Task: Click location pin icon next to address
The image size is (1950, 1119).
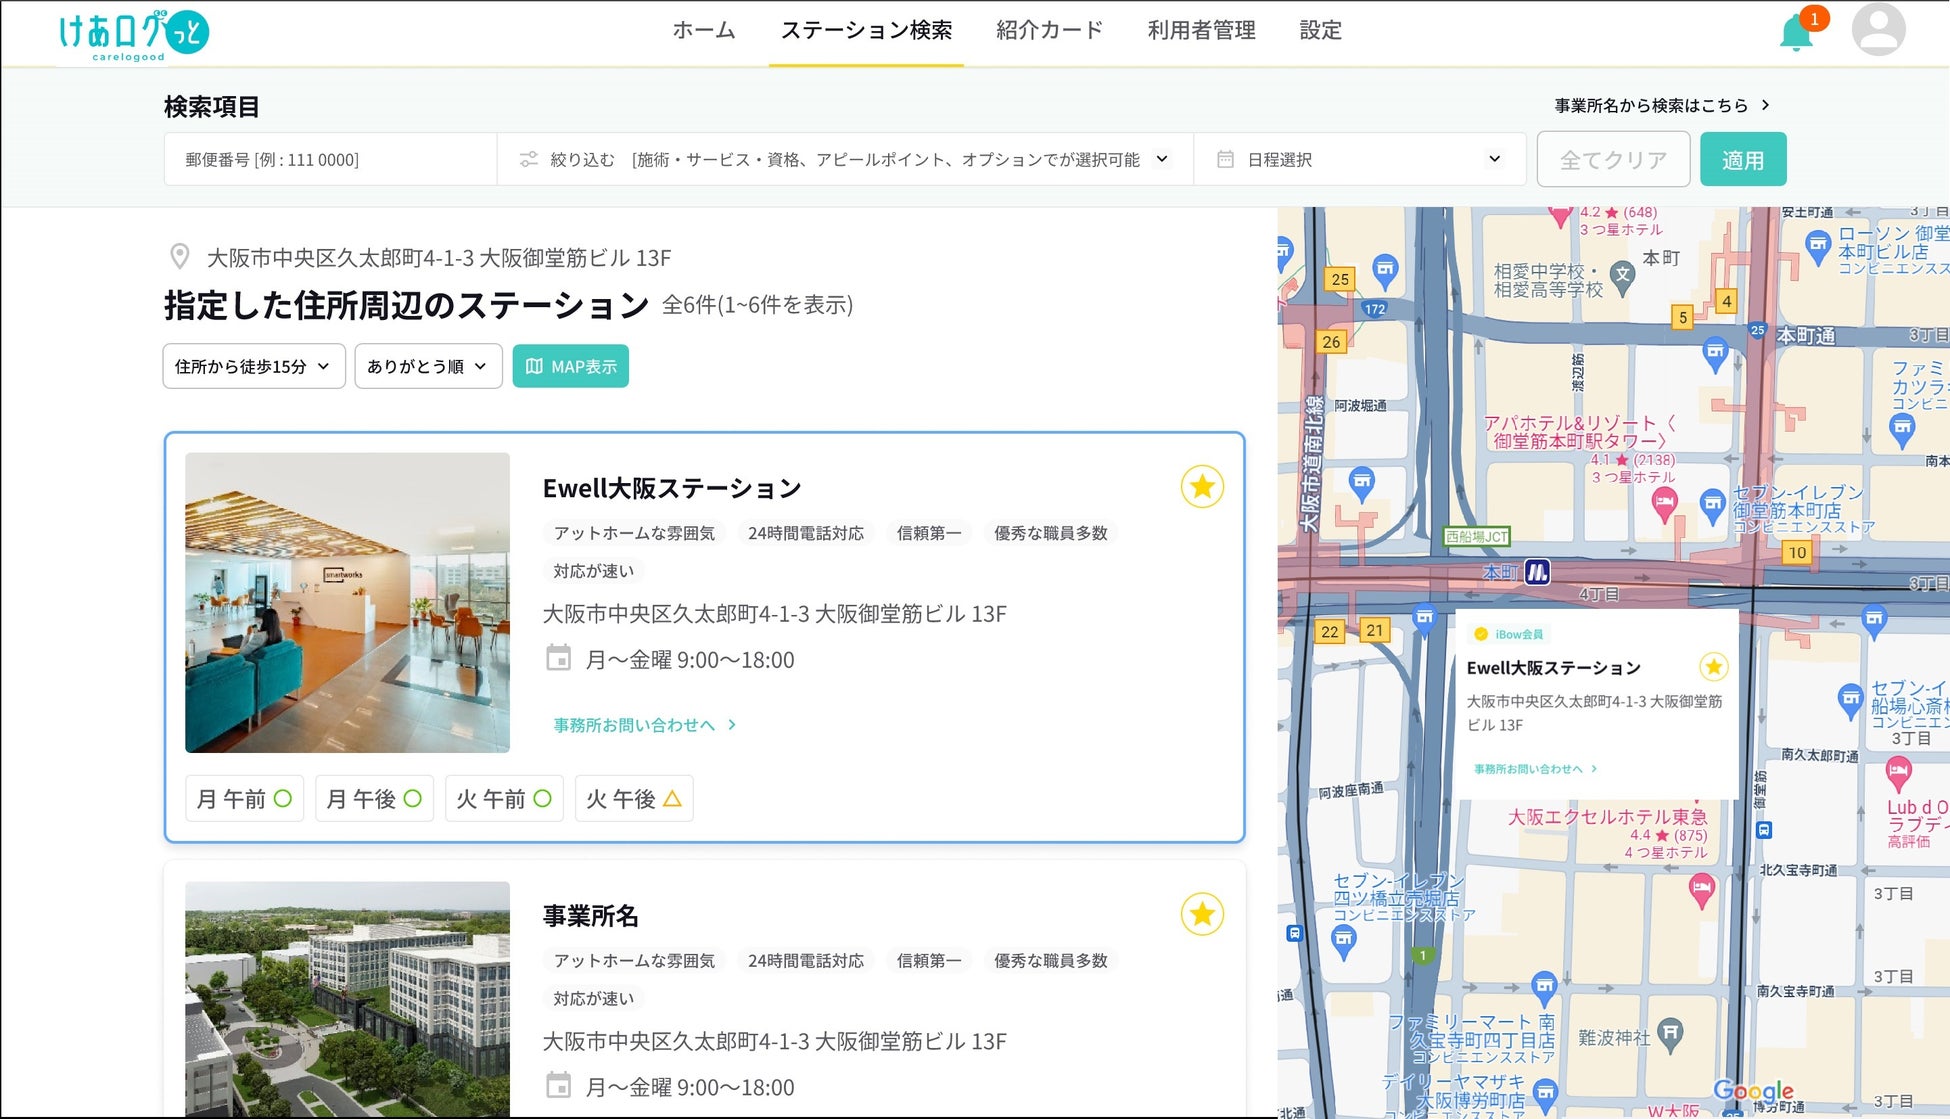Action: tap(180, 257)
